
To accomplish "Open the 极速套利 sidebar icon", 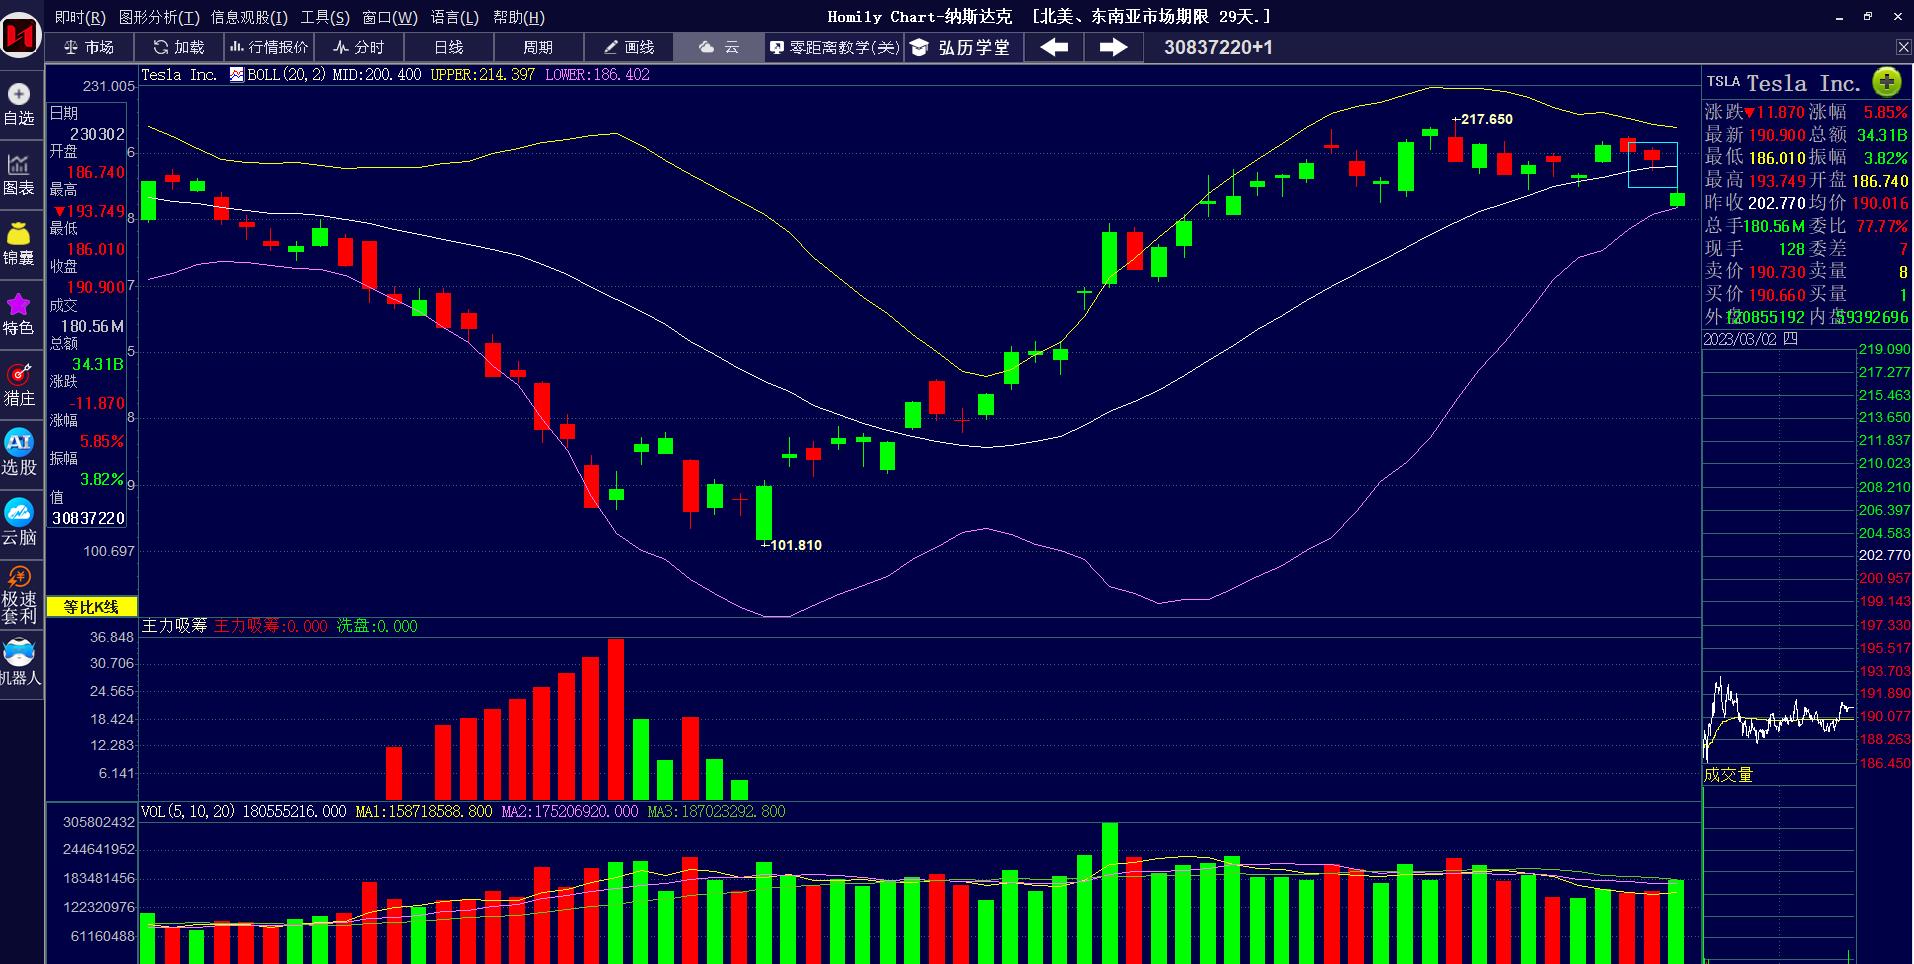I will coord(19,595).
